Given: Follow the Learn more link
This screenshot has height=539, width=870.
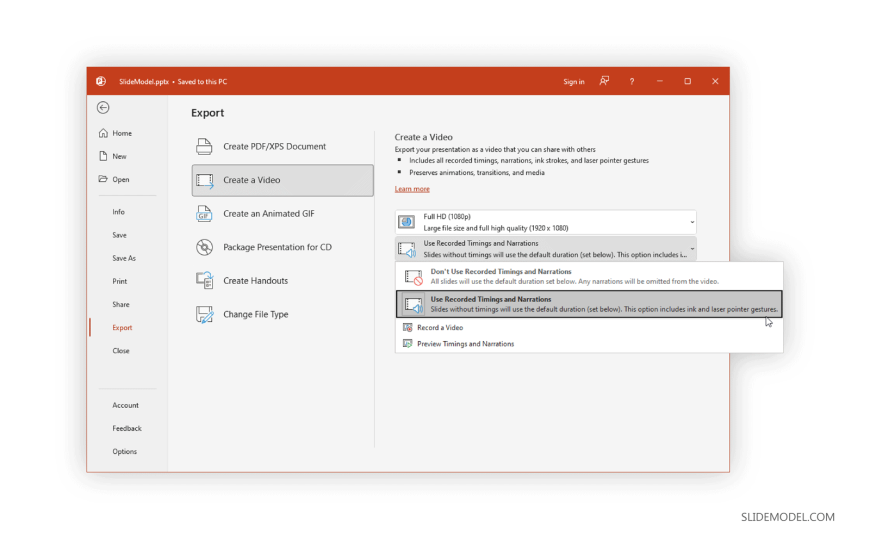Looking at the screenshot, I should (412, 189).
